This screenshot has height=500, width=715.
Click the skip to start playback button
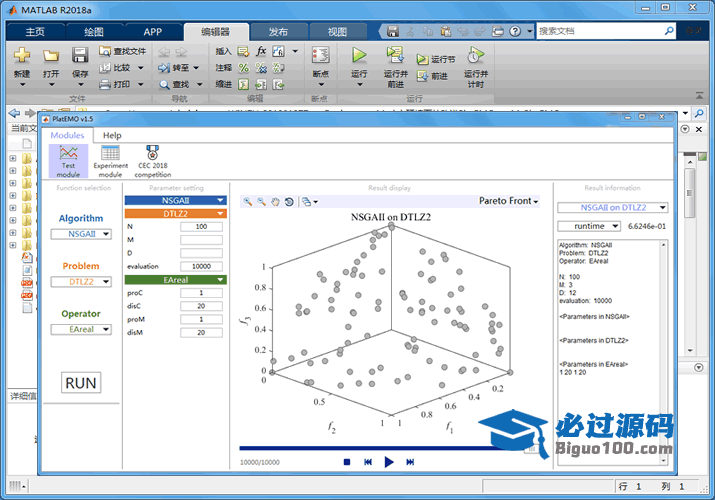coord(368,462)
